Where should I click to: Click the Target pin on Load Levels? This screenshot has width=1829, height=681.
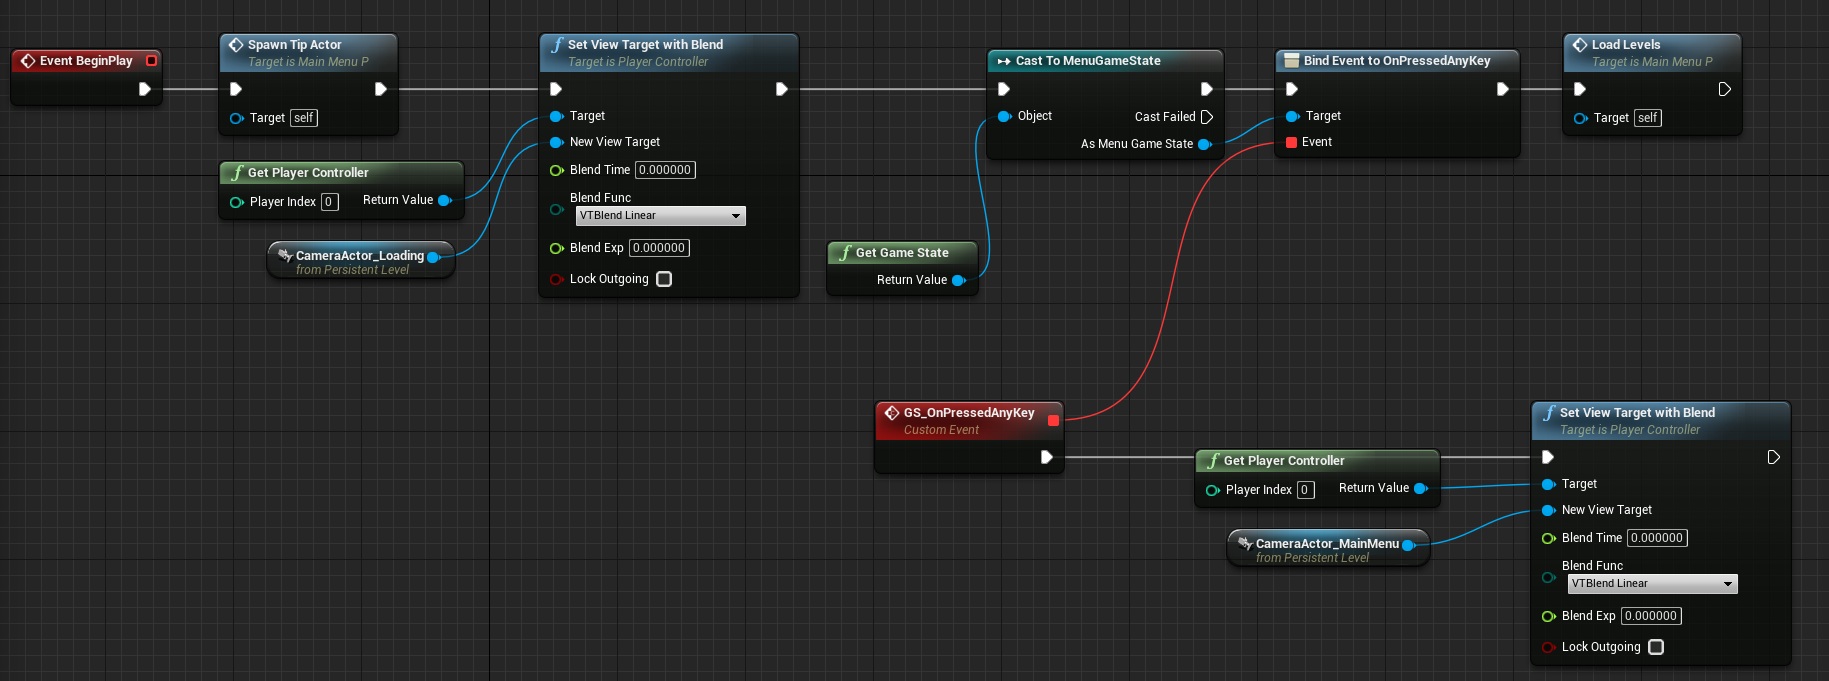point(1581,118)
